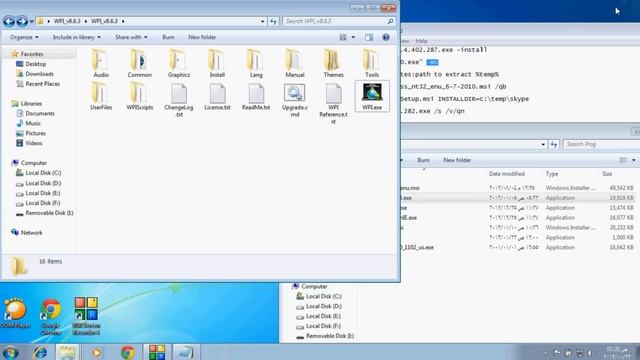Open the Install folder
Screen dimensions: 640x360
pos(217,63)
